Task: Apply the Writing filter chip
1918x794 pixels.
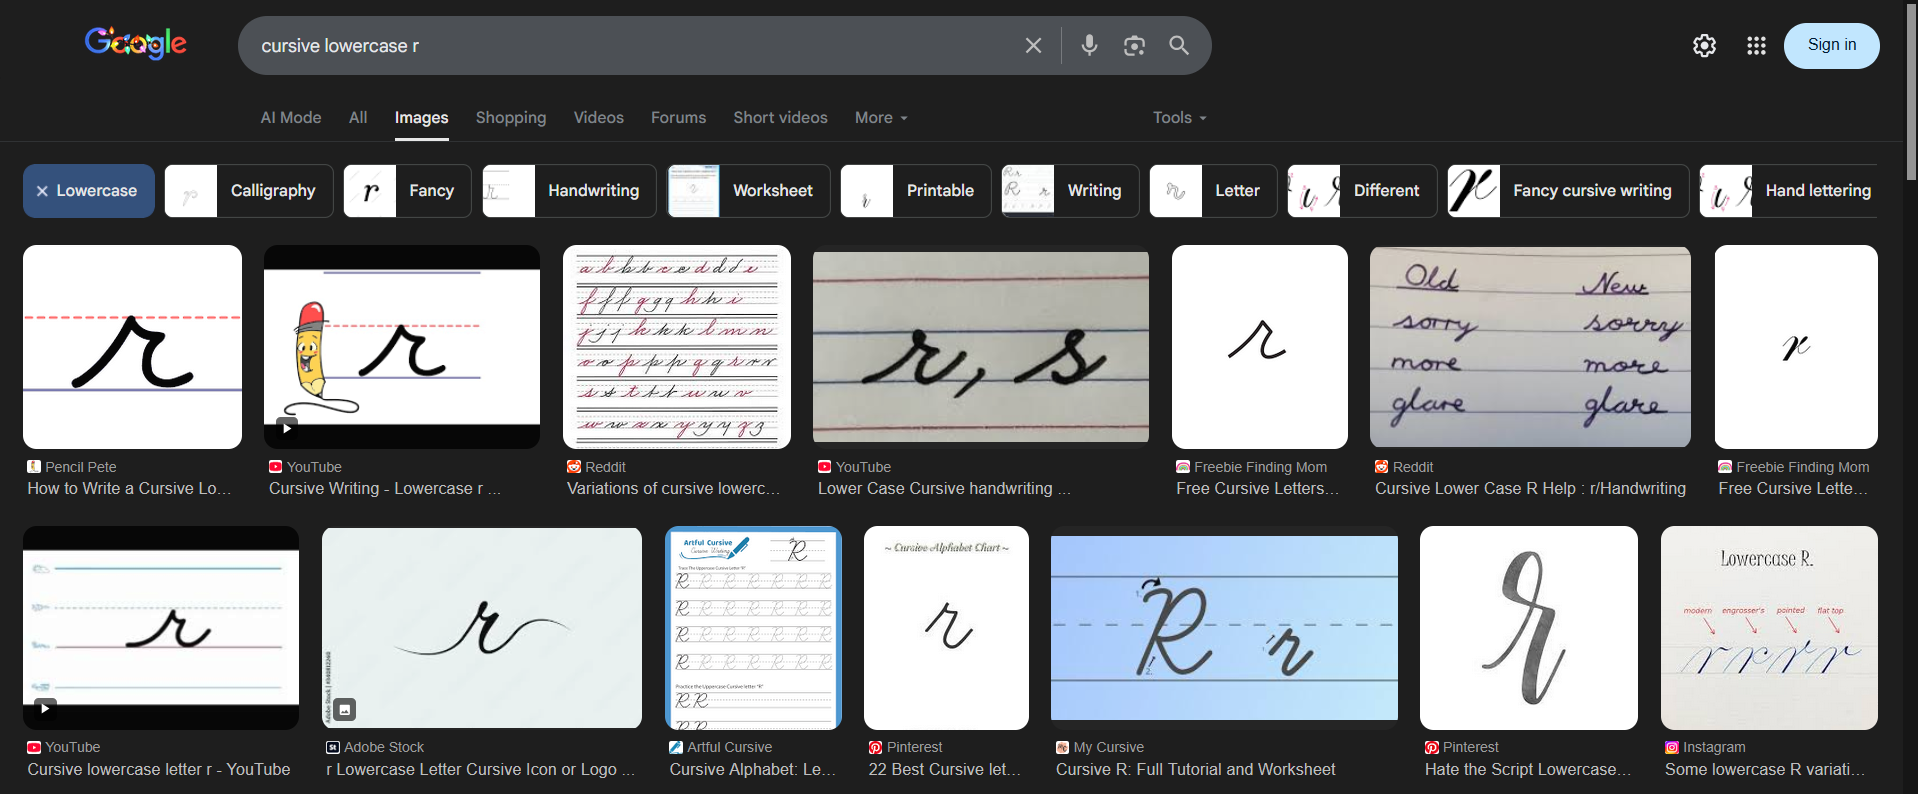Action: 1070,191
